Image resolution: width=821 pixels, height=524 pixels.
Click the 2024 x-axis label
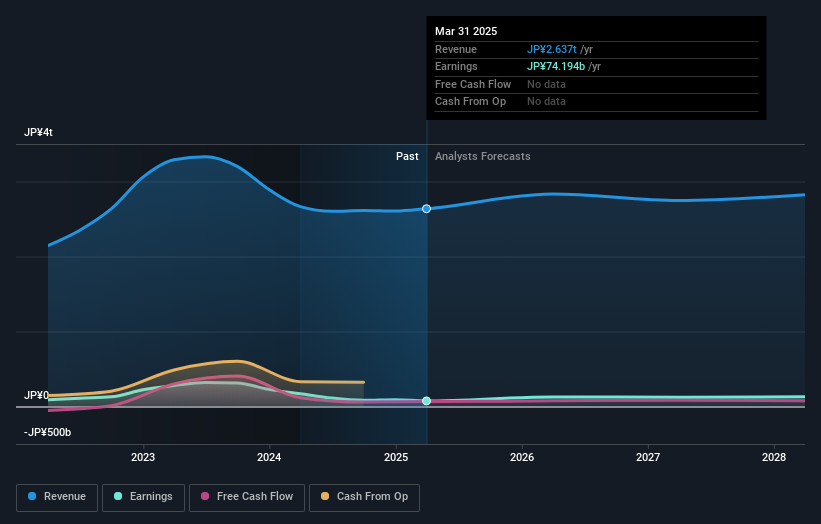coord(269,457)
